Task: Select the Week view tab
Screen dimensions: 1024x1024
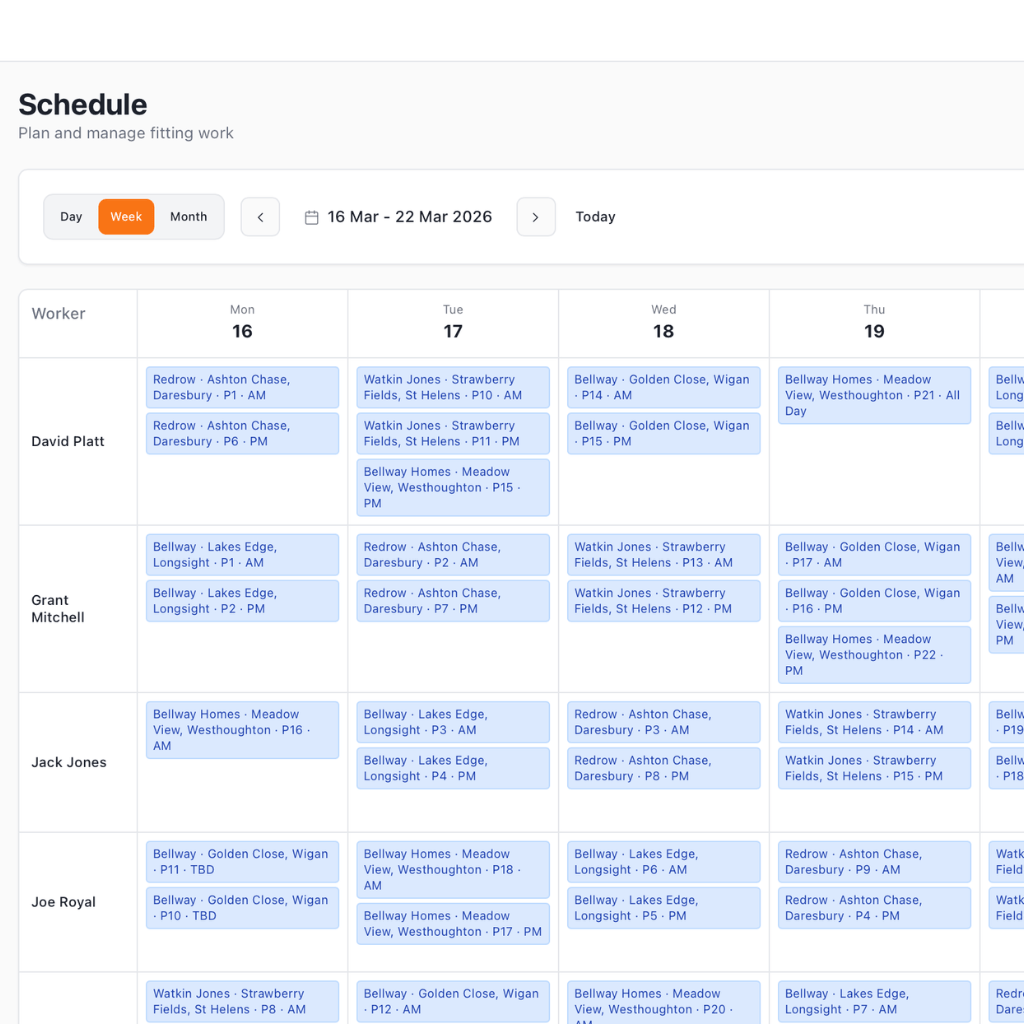Action: tap(126, 217)
